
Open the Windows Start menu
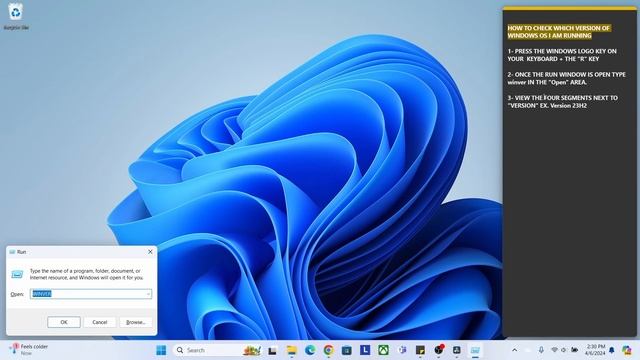pos(161,350)
